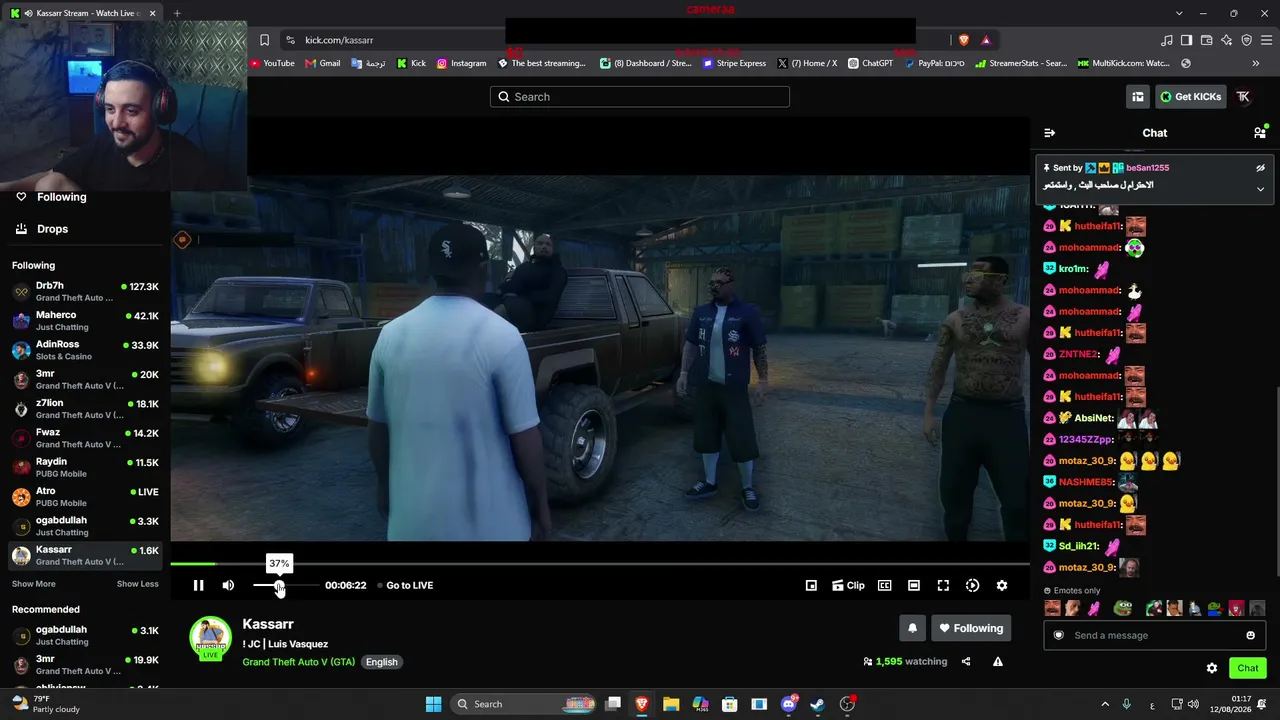The width and height of the screenshot is (1280, 720).
Task: Mute the stream volume speaker icon
Action: pyautogui.click(x=228, y=585)
